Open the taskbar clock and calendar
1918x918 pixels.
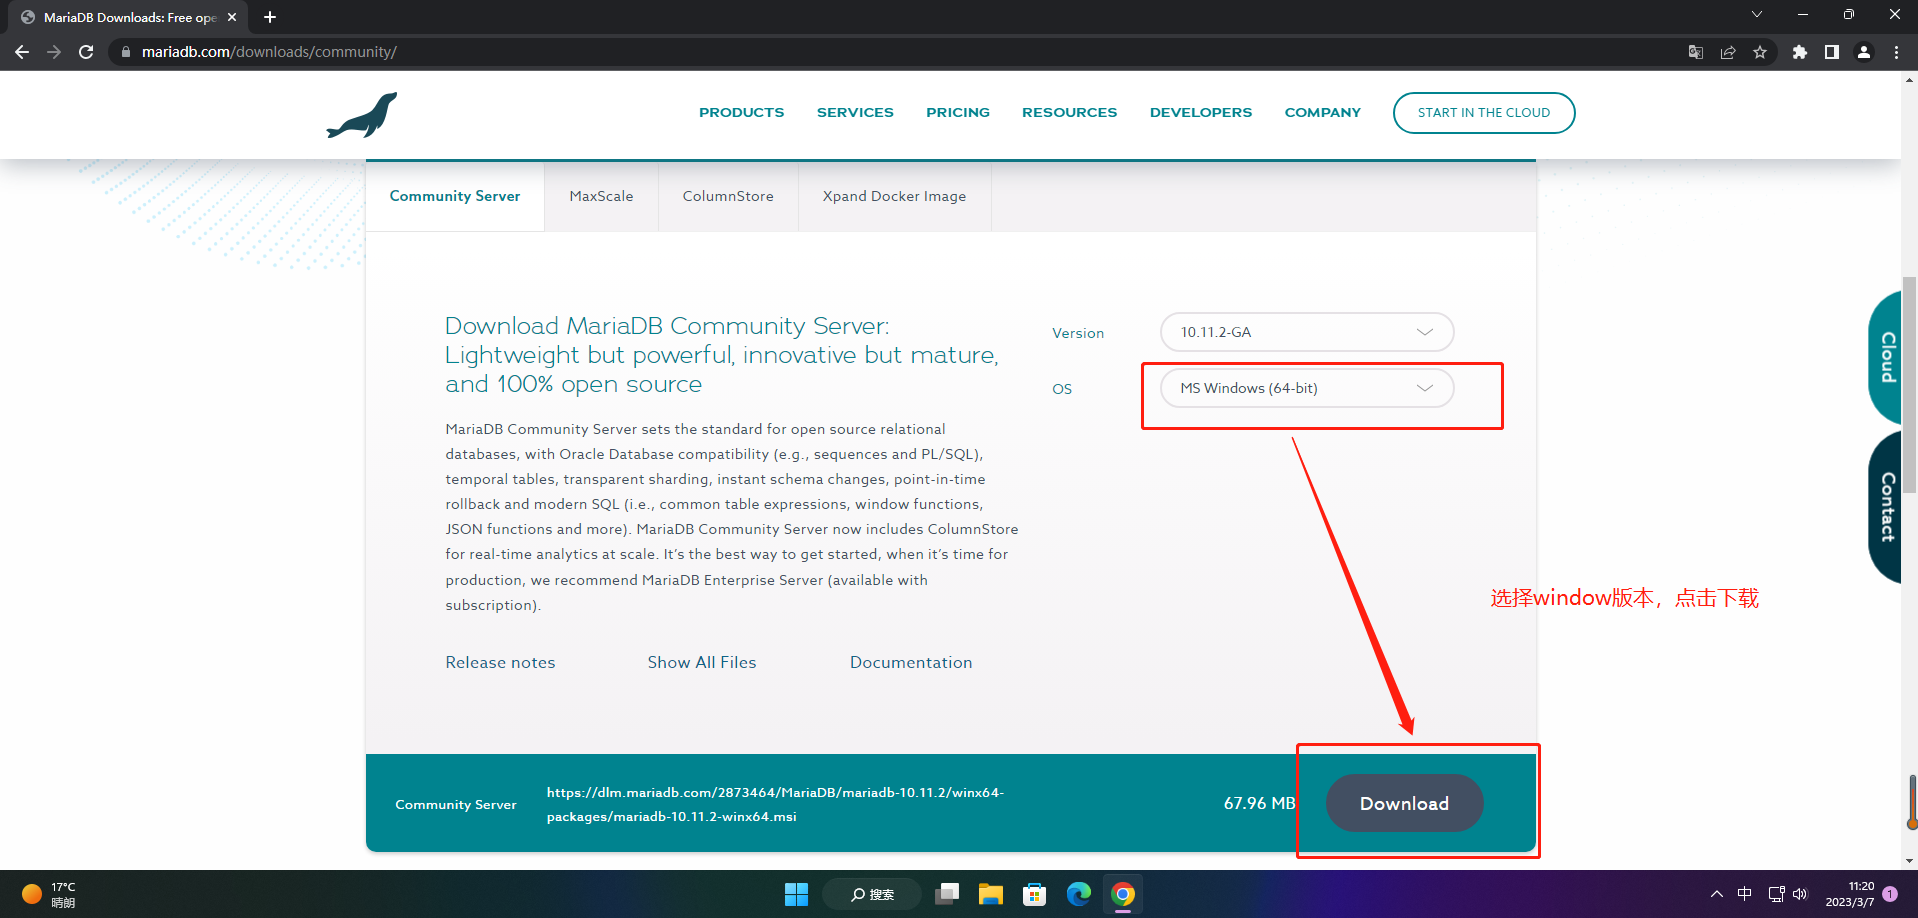pyautogui.click(x=1850, y=894)
